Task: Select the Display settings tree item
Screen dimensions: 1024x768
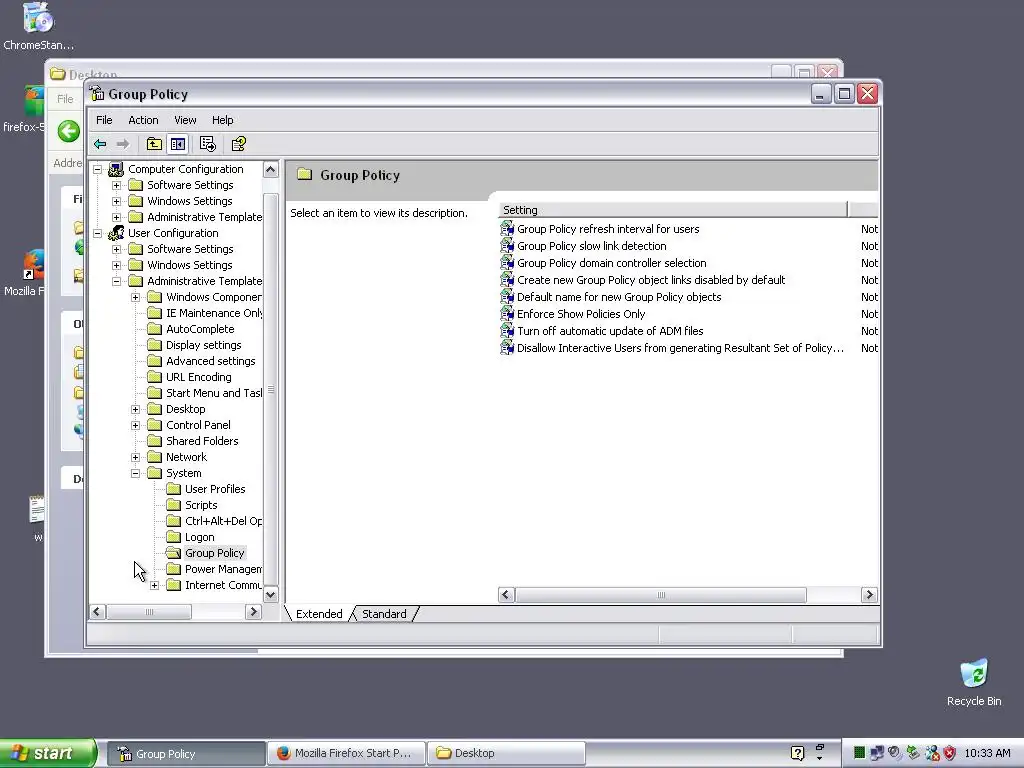Action: [203, 345]
